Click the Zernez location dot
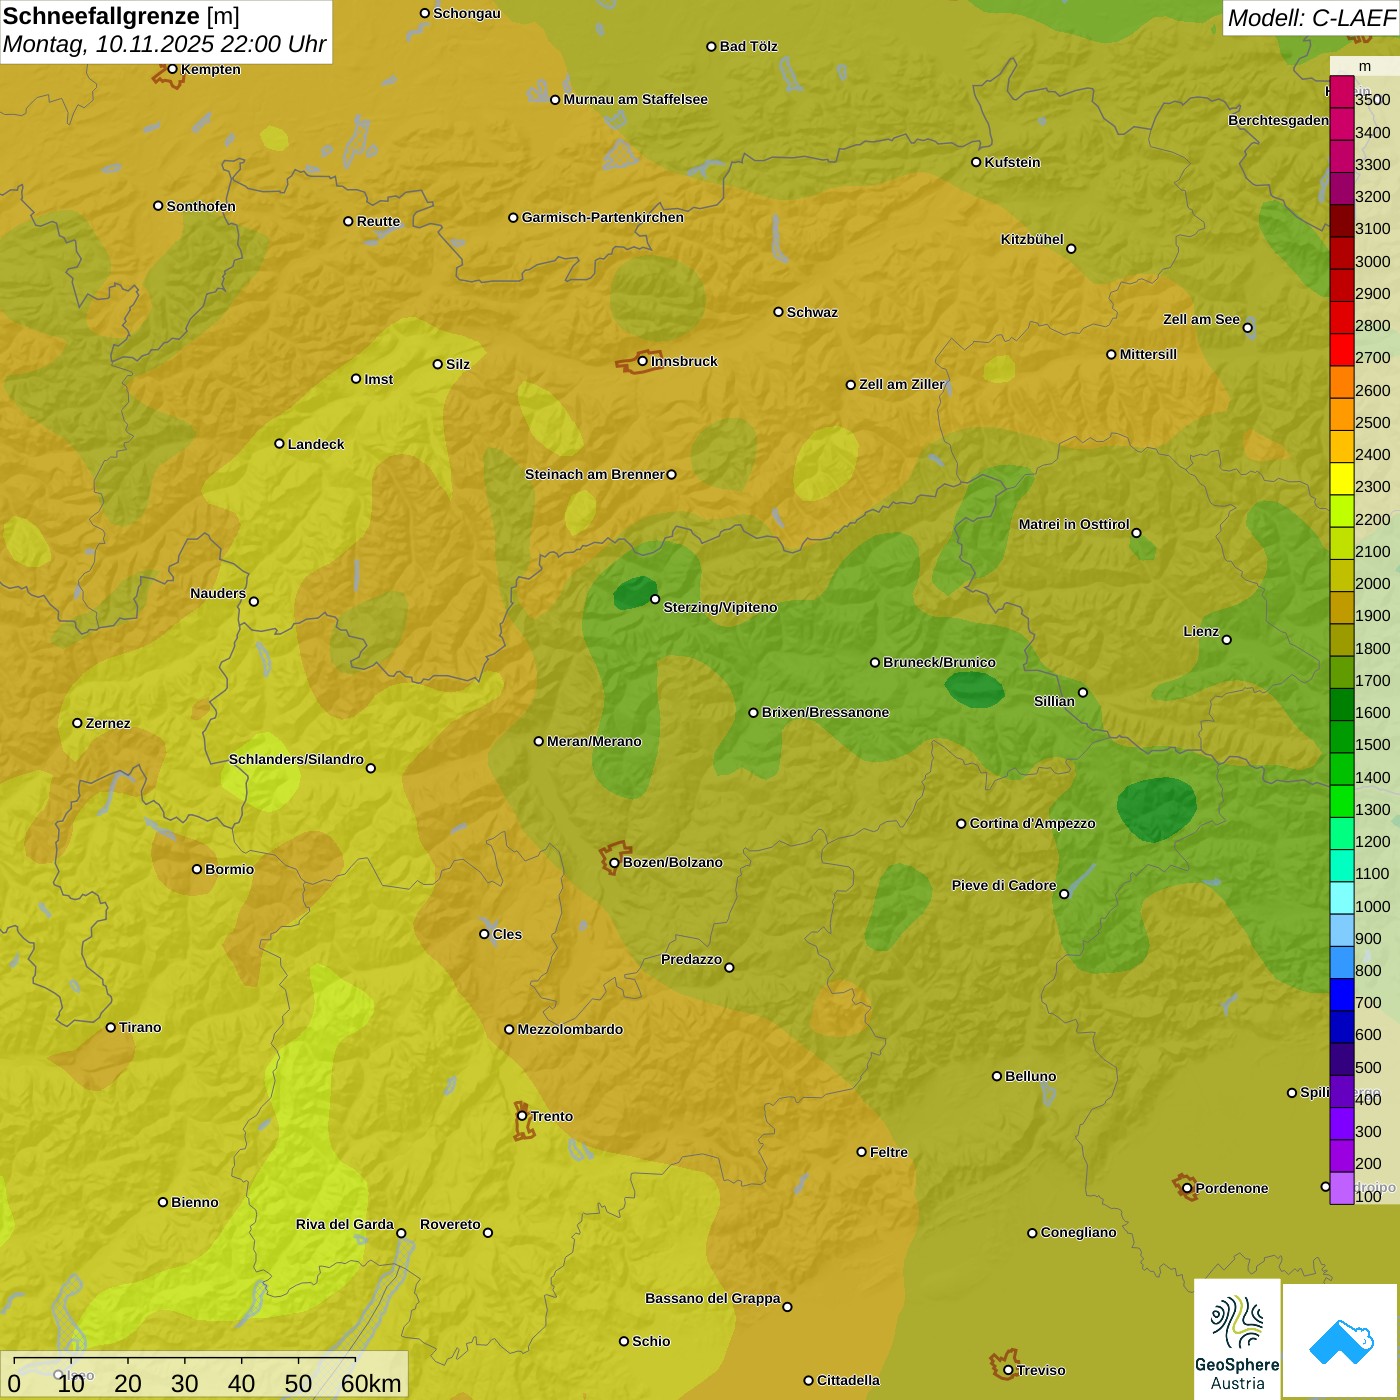The width and height of the screenshot is (1400, 1400). pyautogui.click(x=77, y=723)
